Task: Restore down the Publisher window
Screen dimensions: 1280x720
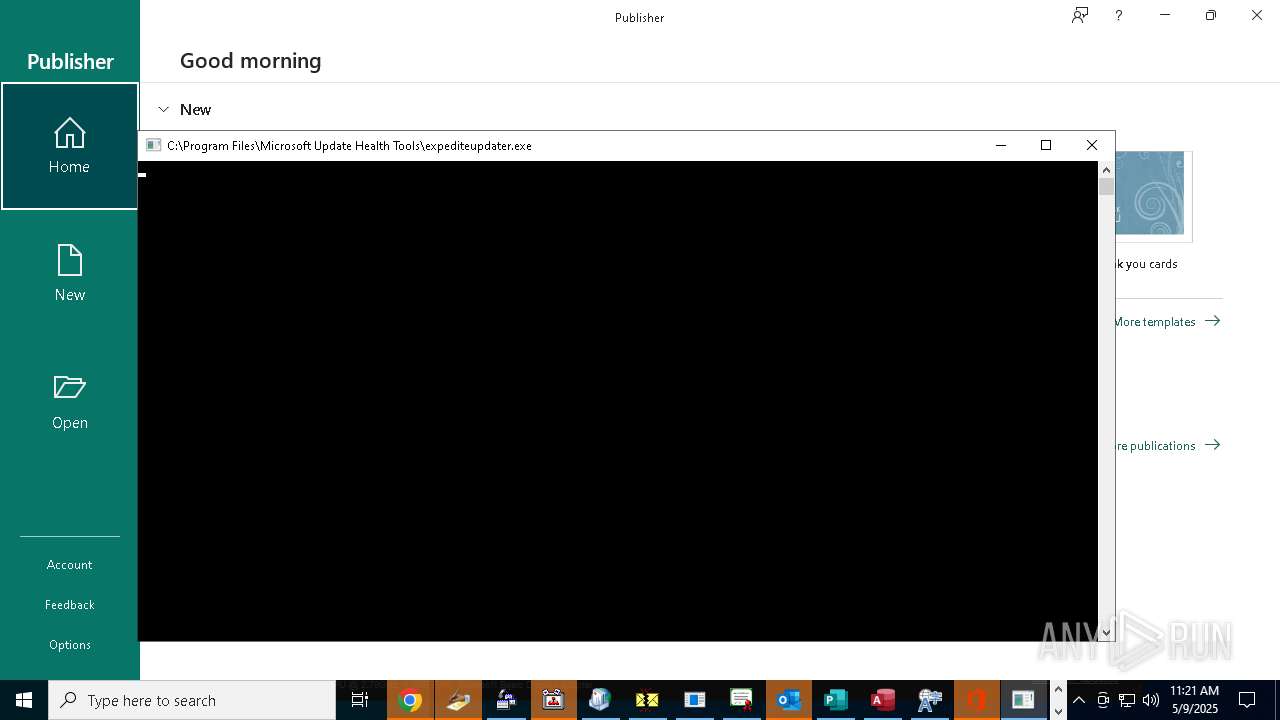Action: pyautogui.click(x=1211, y=15)
